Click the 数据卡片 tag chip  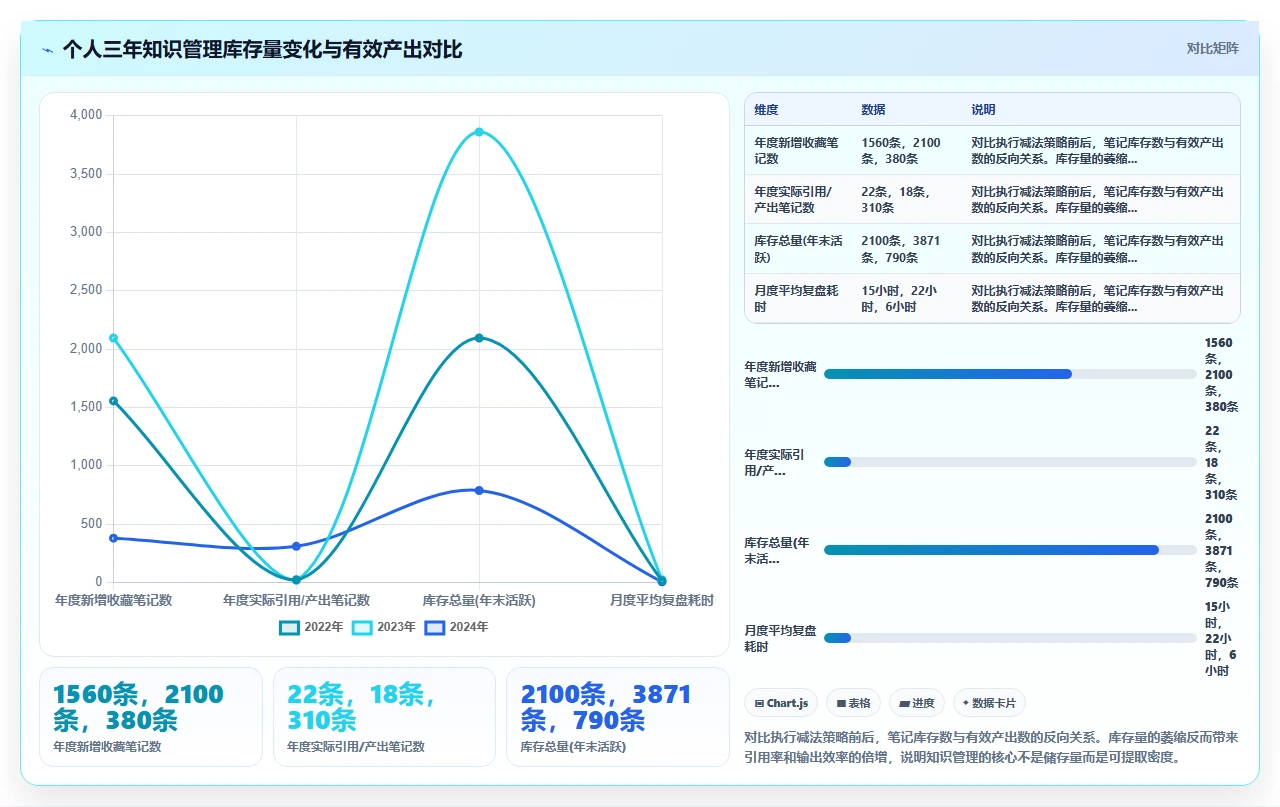pos(989,703)
